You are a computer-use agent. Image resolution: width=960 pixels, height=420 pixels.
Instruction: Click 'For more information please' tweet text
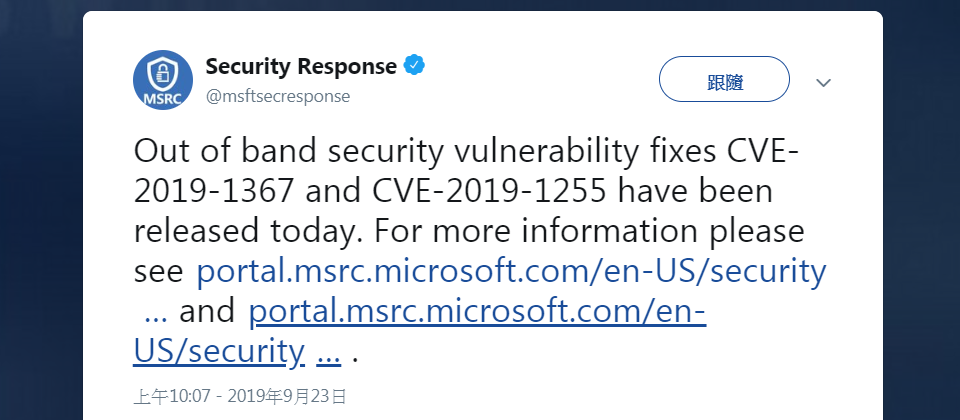588,231
